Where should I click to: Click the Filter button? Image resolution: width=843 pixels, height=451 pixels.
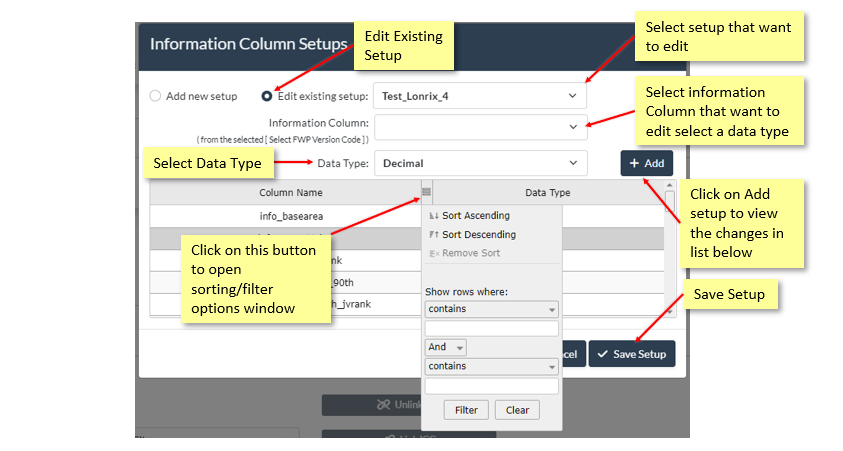click(466, 410)
